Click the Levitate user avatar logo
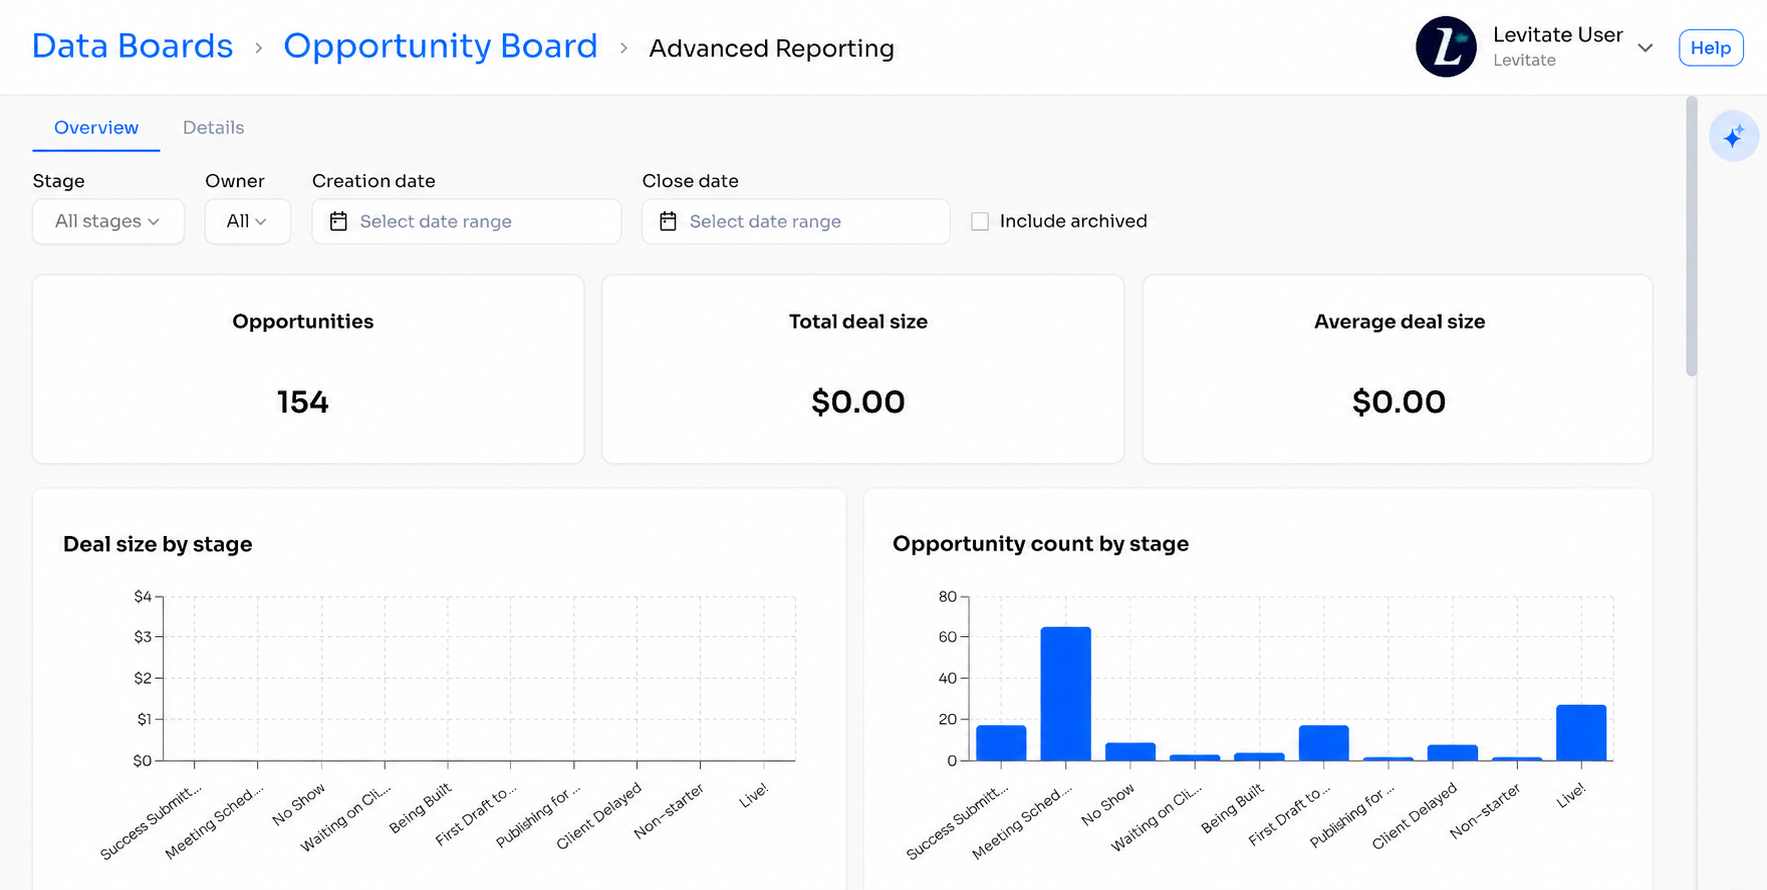1767x890 pixels. coord(1446,47)
